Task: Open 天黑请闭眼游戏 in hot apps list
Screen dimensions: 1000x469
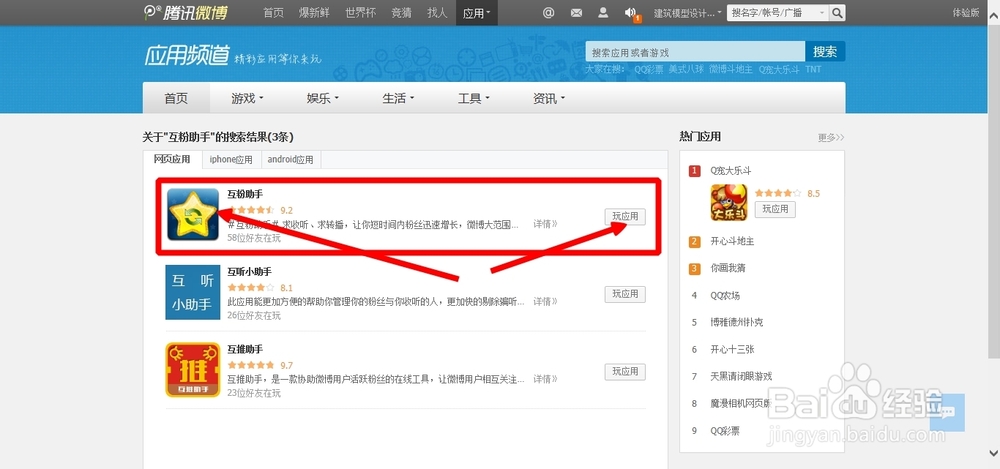Action: (741, 376)
